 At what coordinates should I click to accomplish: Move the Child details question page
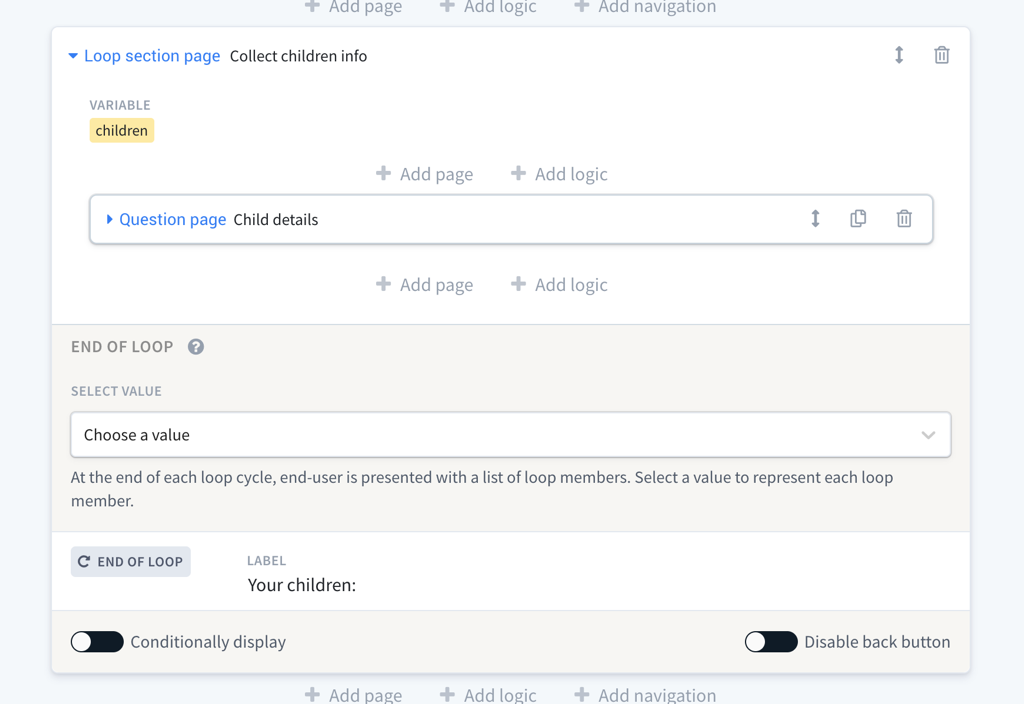815,219
